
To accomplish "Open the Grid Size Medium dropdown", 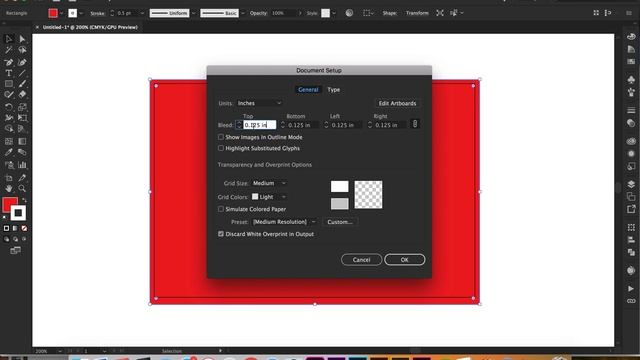I will point(269,183).
